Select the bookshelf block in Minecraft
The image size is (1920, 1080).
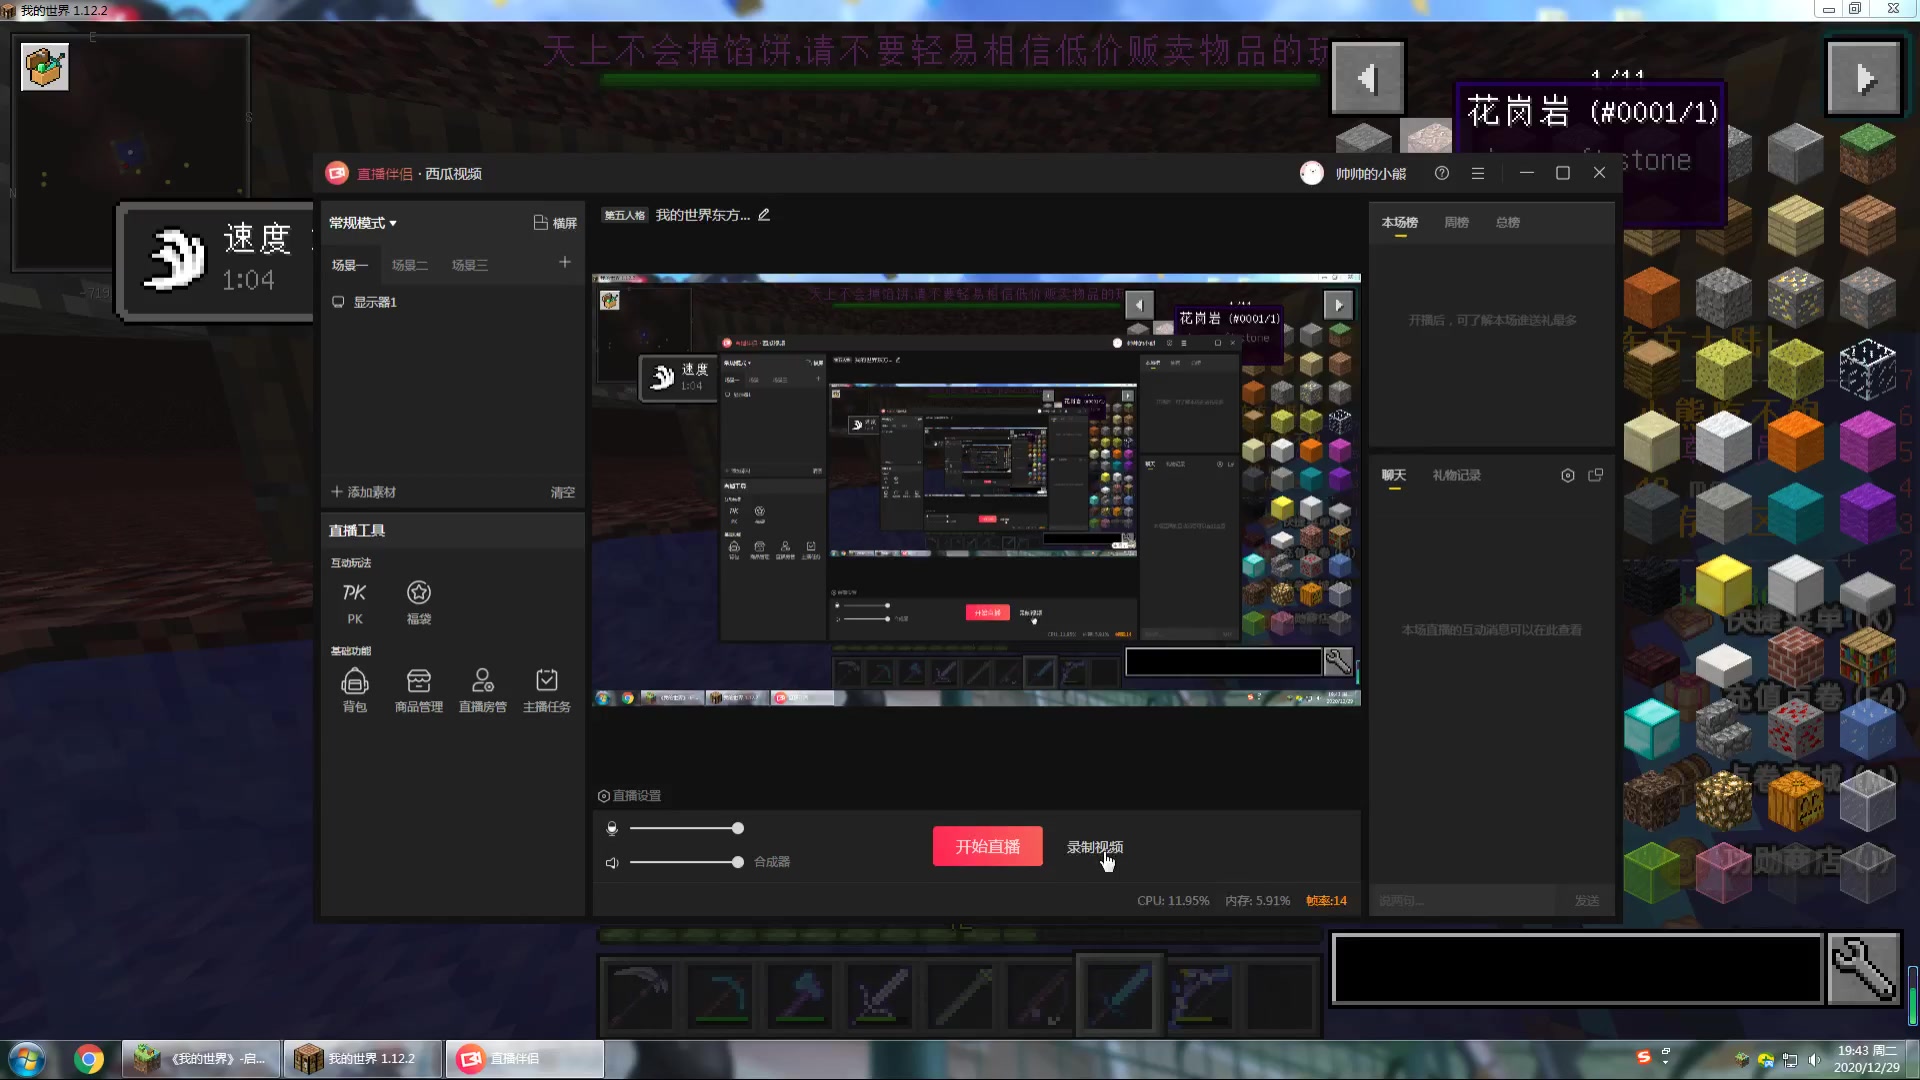pyautogui.click(x=1867, y=657)
